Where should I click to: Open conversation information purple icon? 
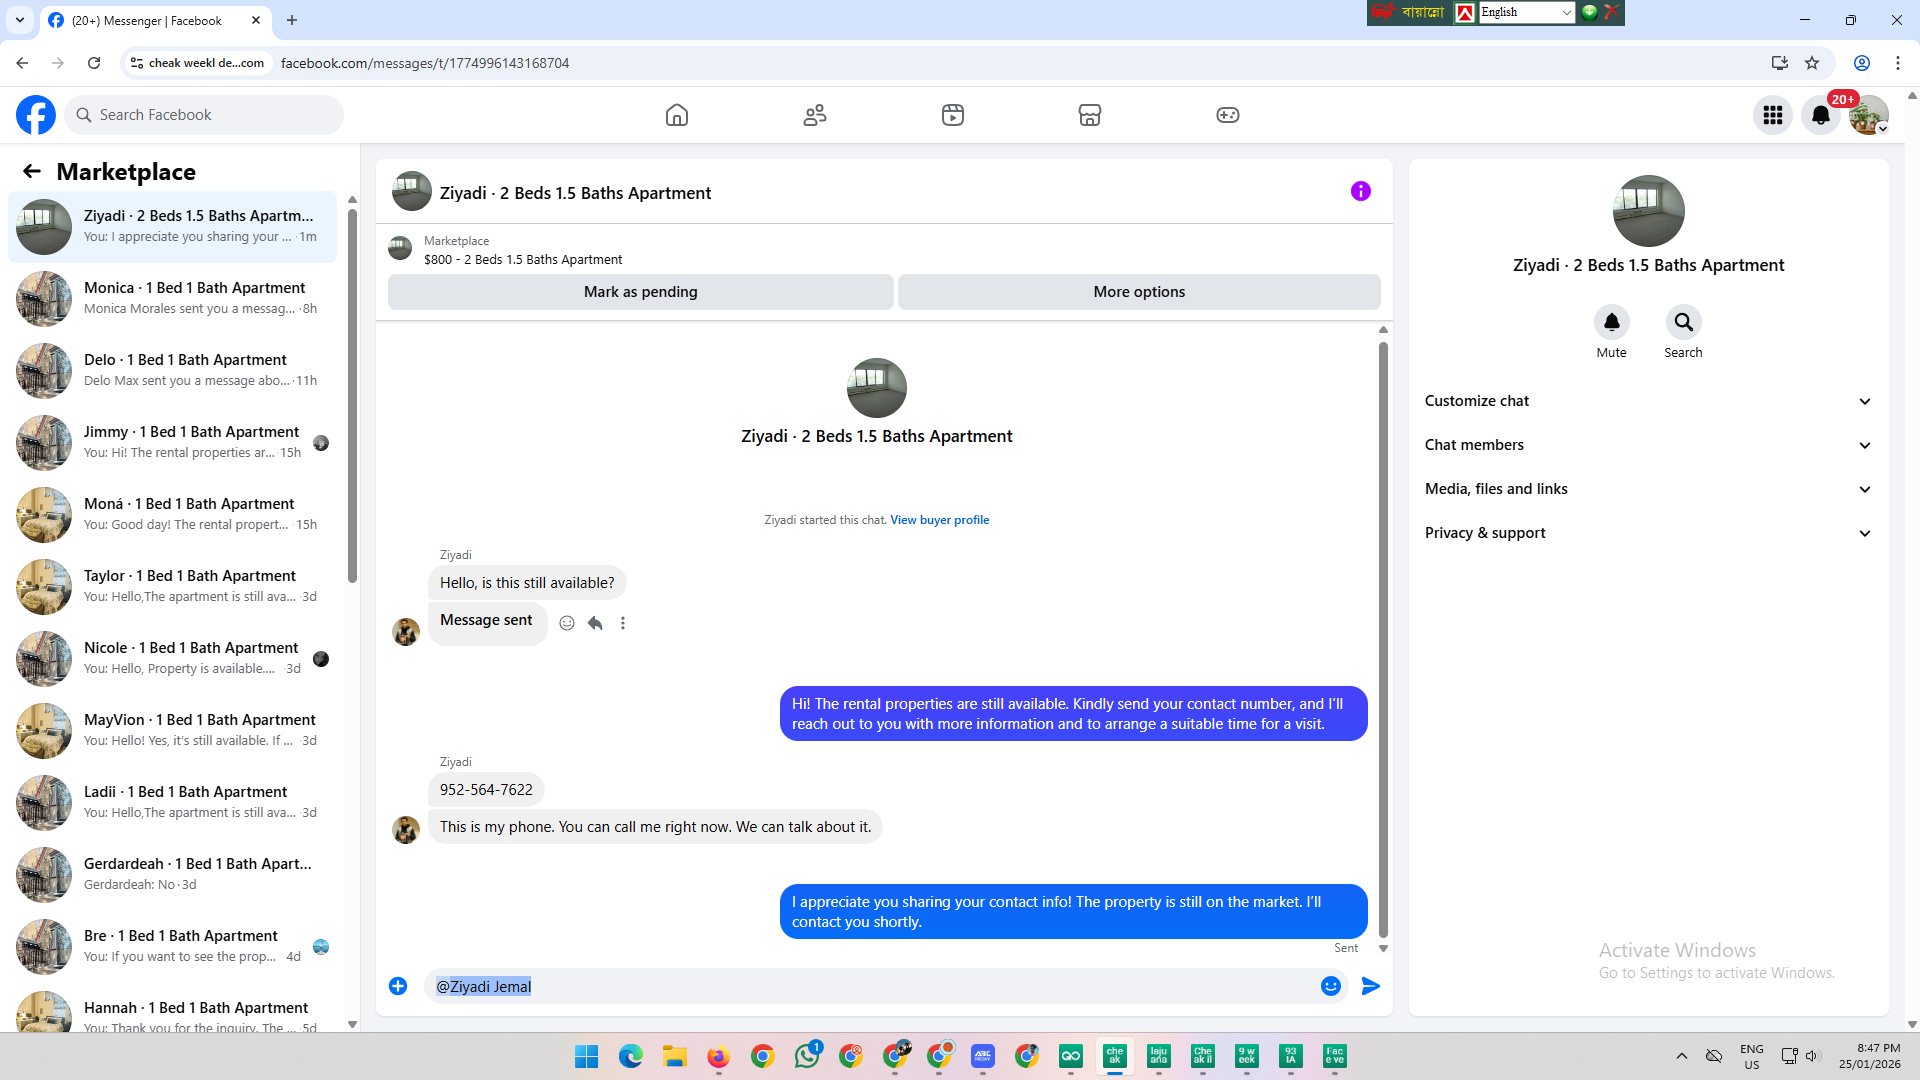point(1361,191)
